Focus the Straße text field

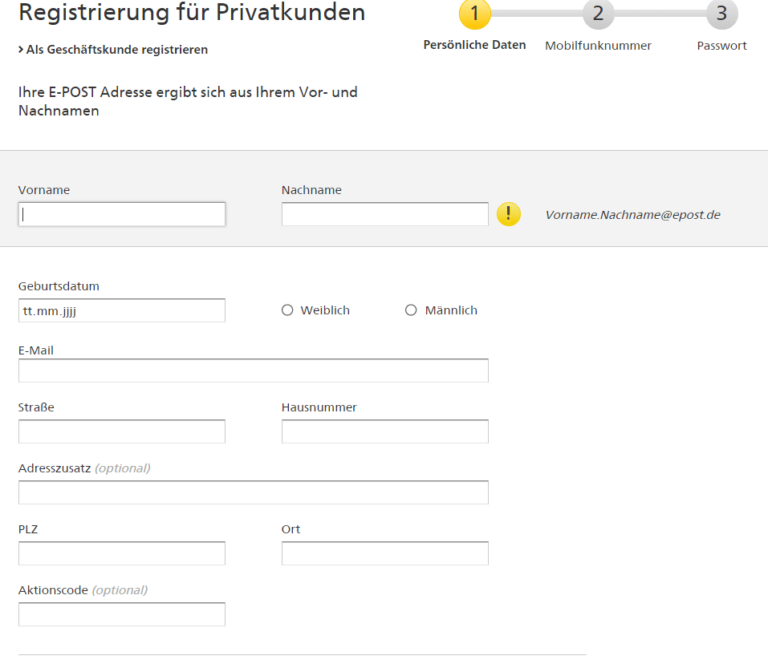coord(122,432)
